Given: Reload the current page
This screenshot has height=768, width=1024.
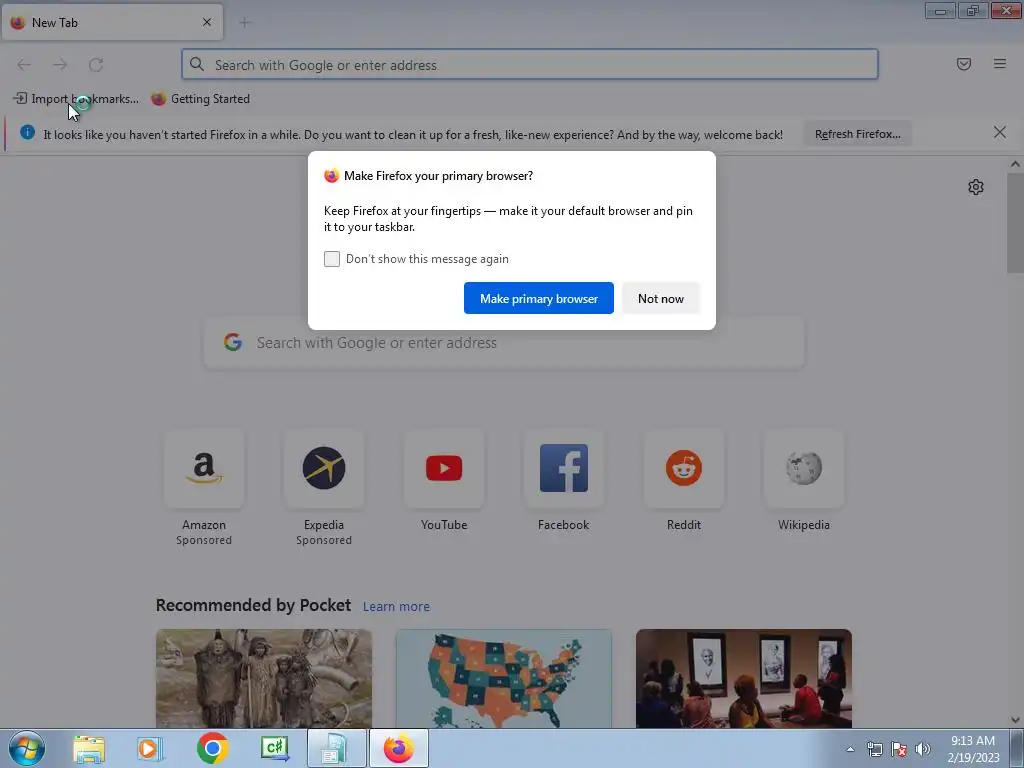Looking at the screenshot, I should 96,65.
